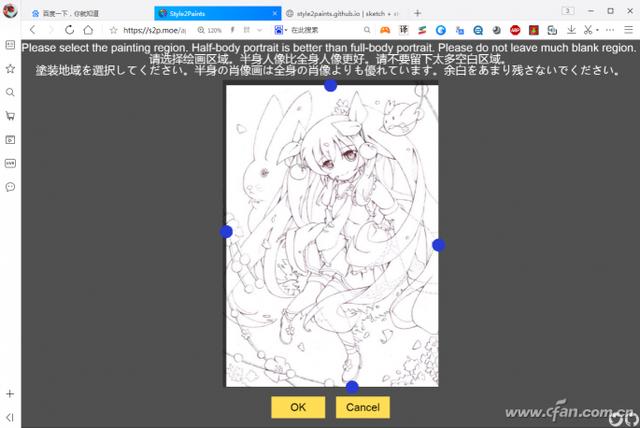Open the sidebar live broadcast icon
The height and width of the screenshot is (428, 640).
click(x=10, y=163)
